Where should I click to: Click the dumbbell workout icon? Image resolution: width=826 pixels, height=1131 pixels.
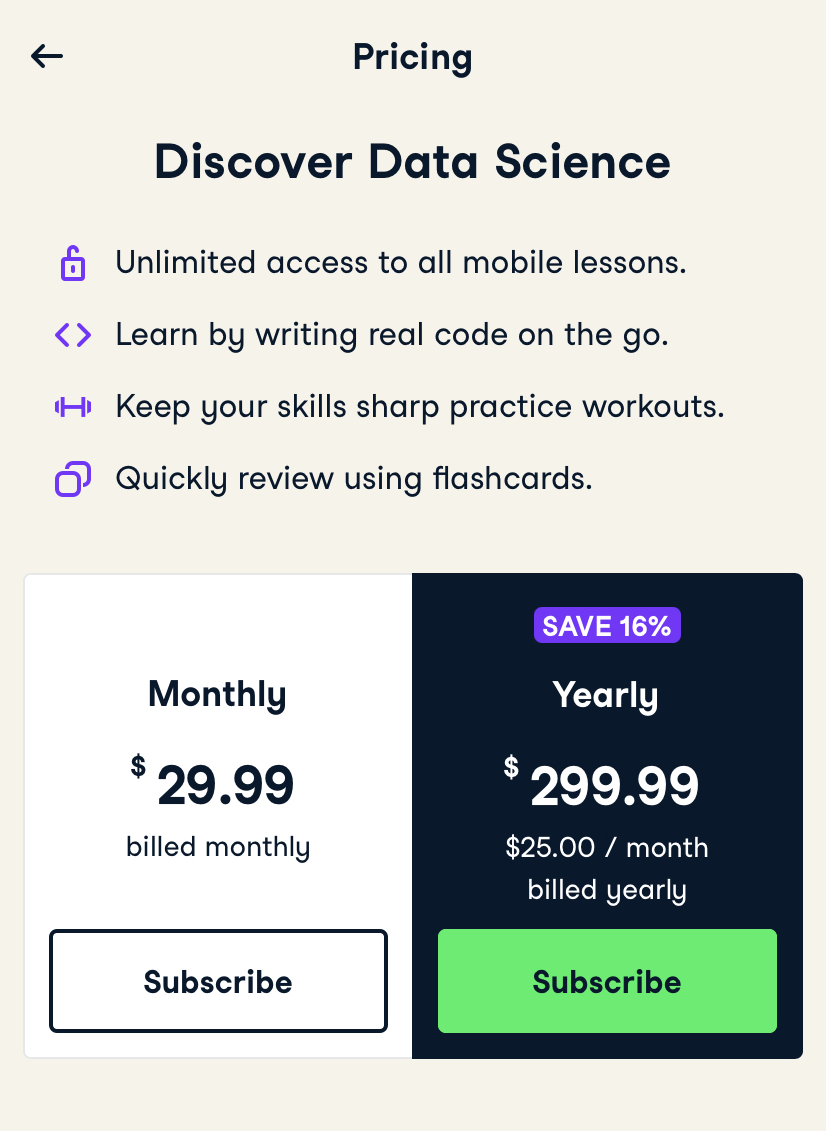[72, 407]
